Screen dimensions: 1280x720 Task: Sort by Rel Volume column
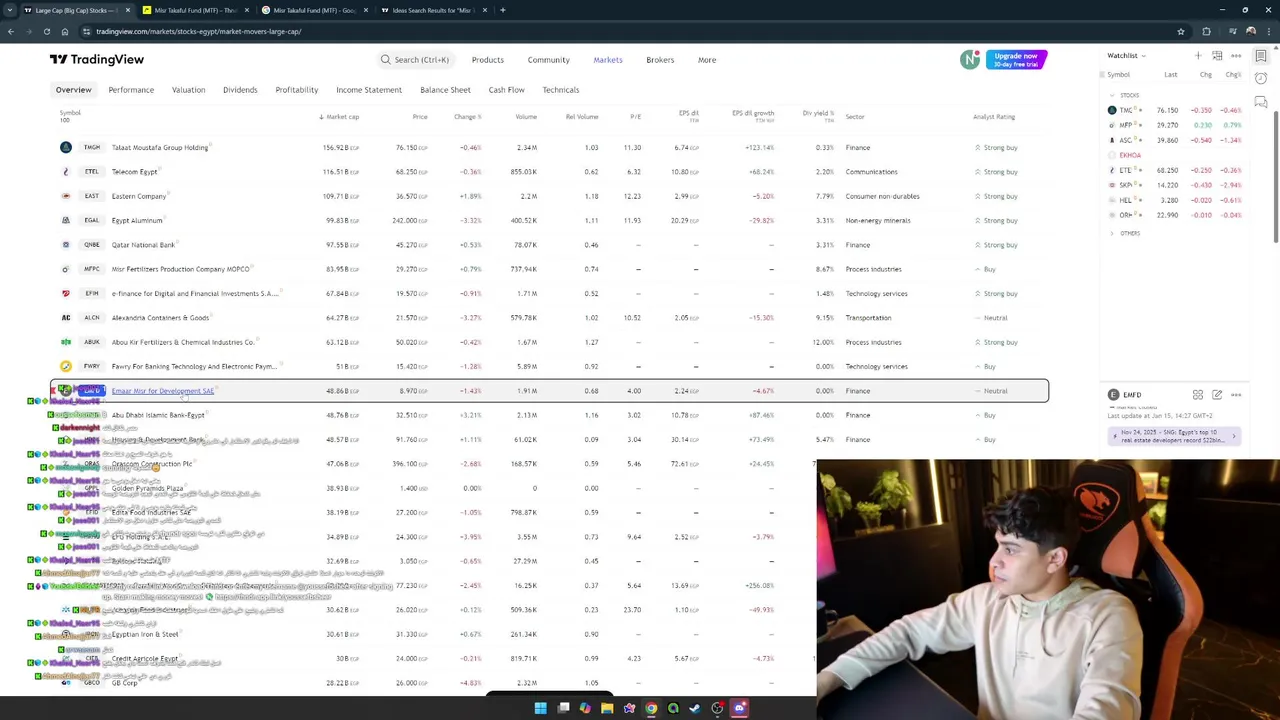582,117
